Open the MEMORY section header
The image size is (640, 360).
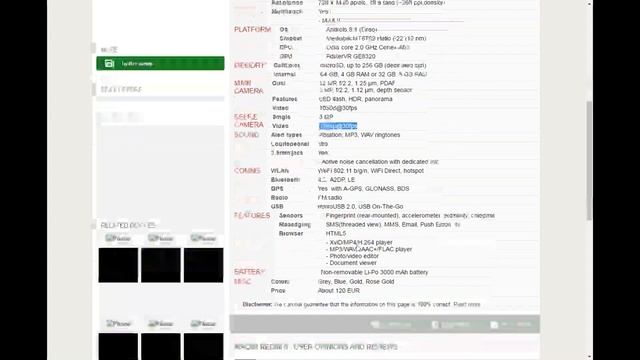(250, 65)
